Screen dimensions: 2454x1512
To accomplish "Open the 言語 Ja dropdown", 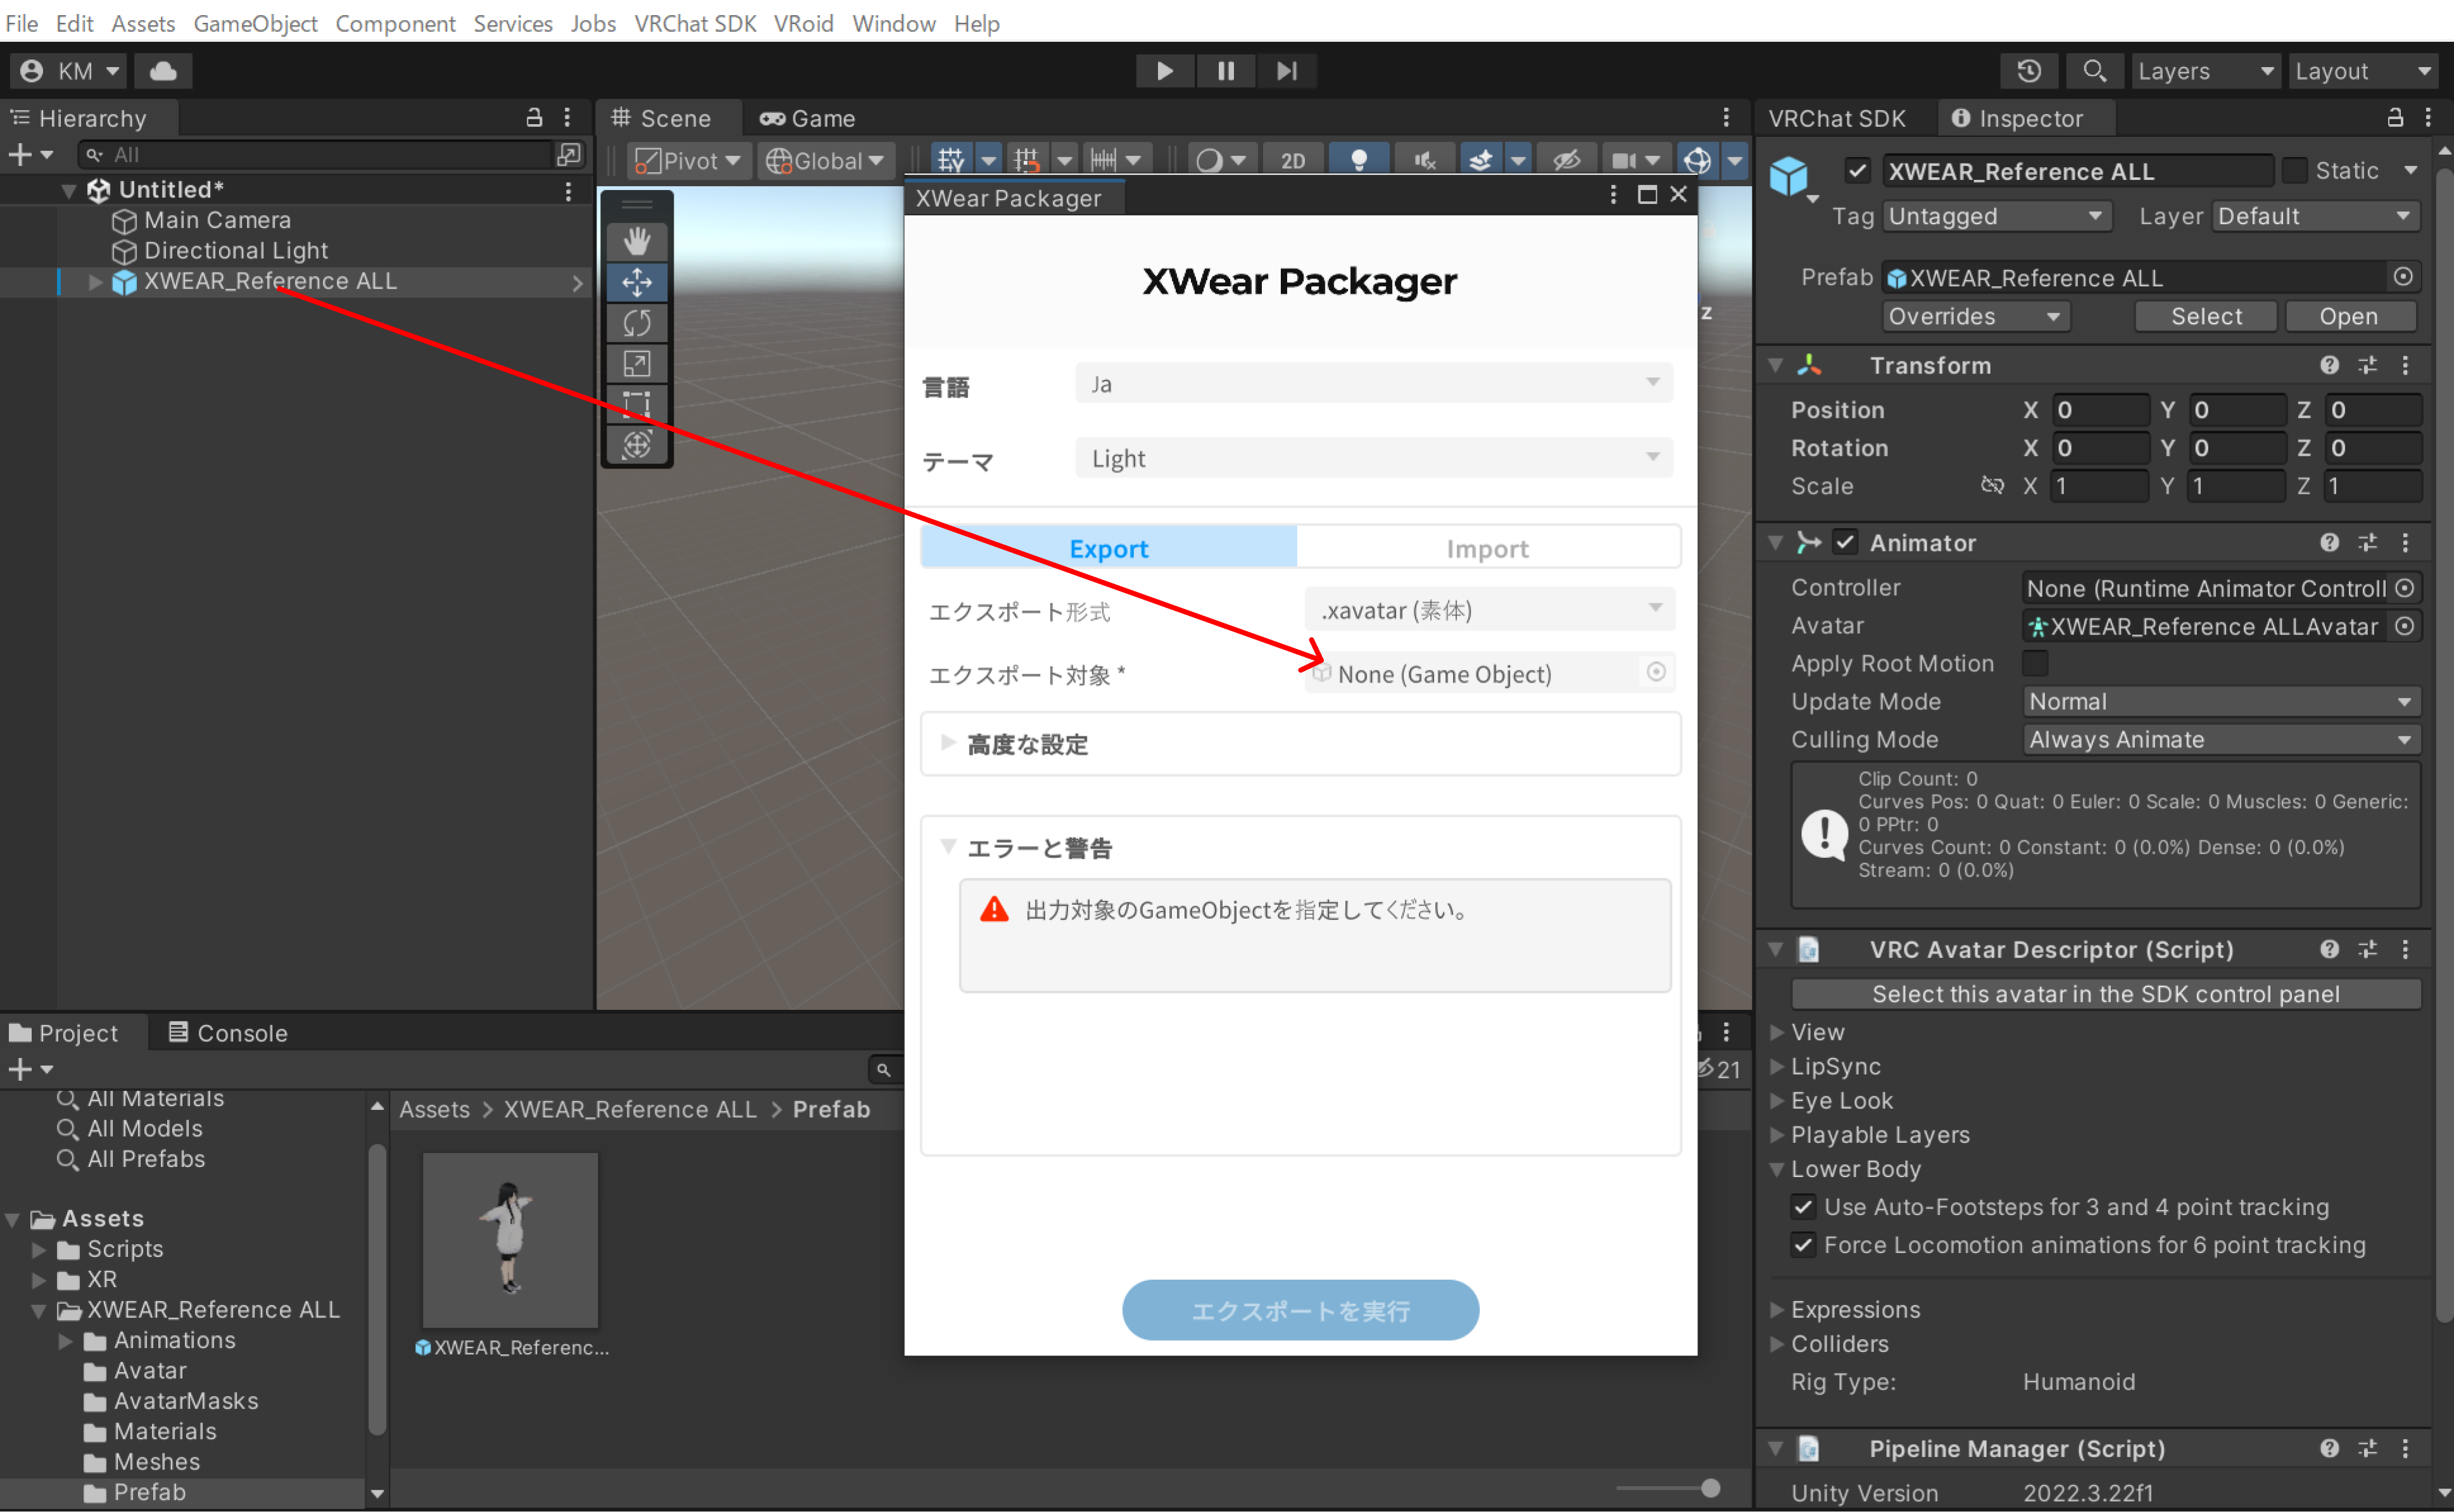I will click(x=1373, y=384).
